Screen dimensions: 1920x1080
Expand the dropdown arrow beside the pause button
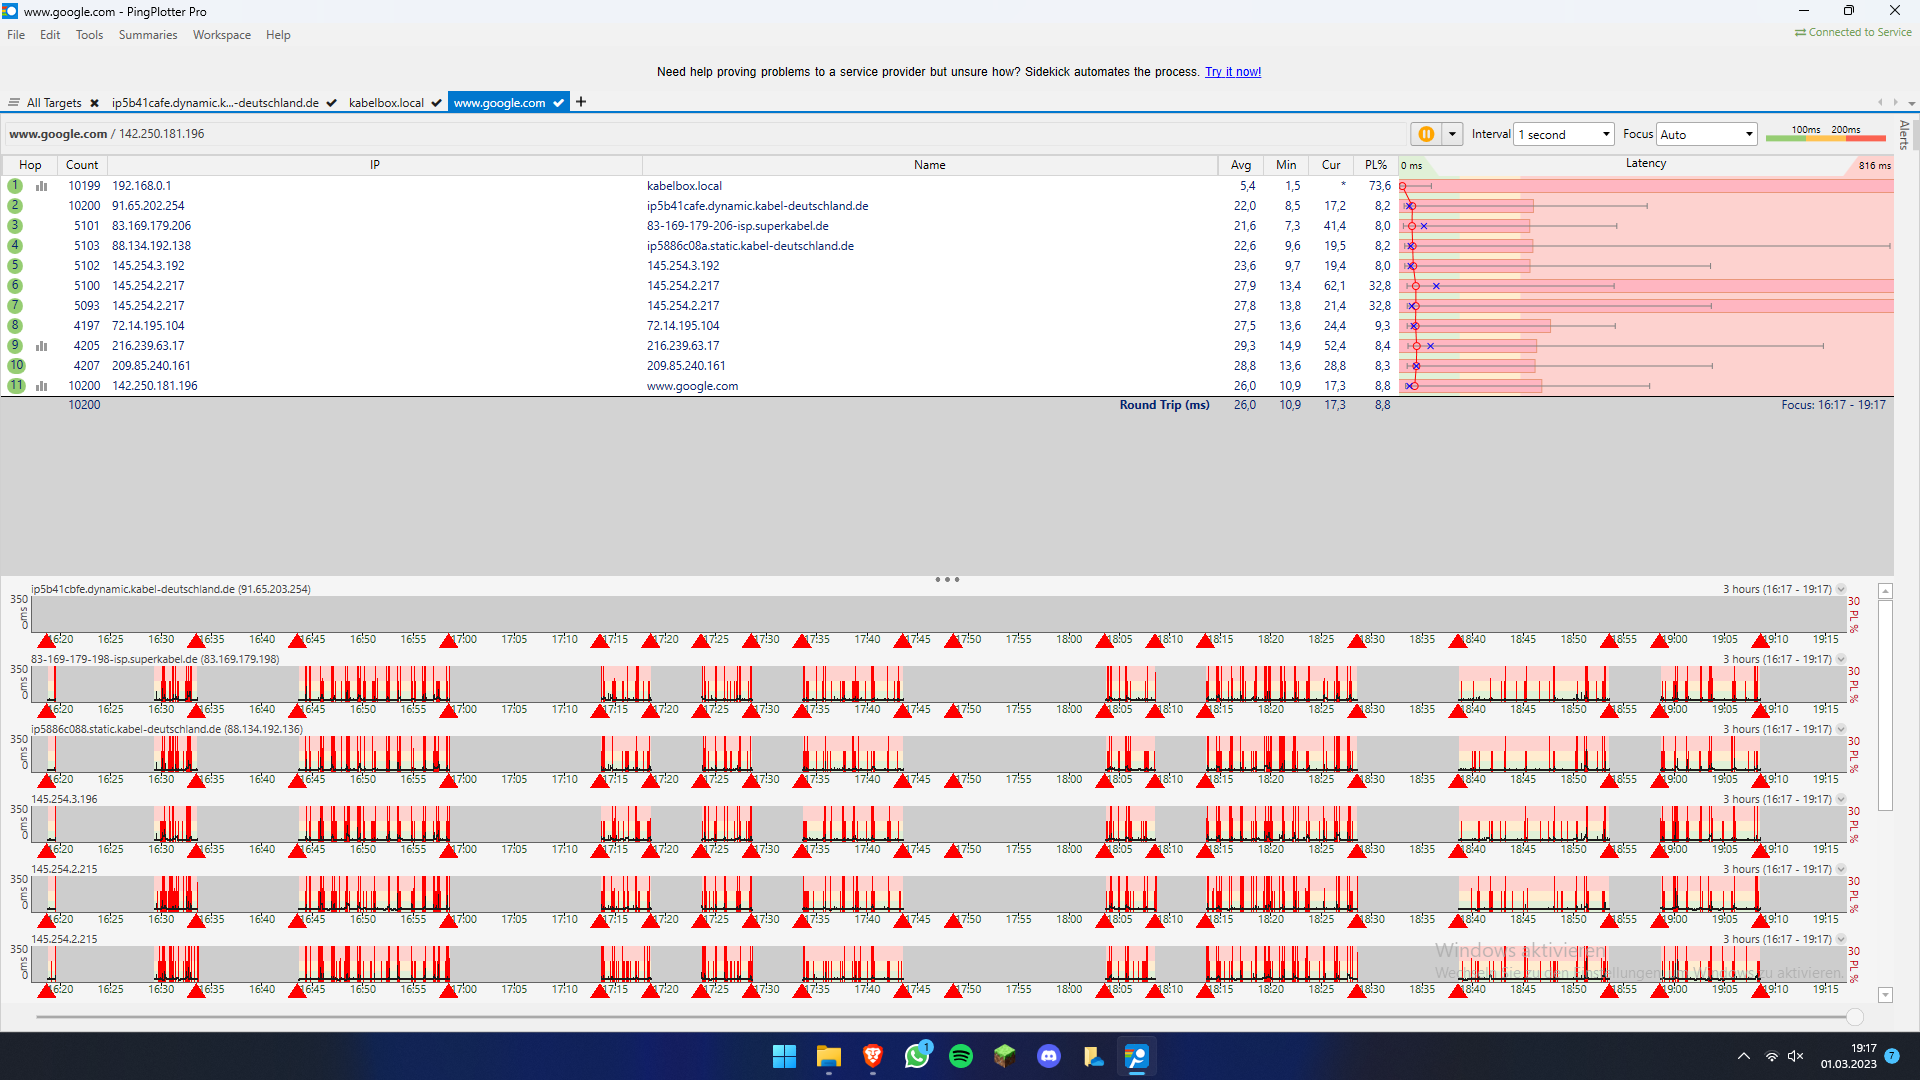tap(1451, 133)
